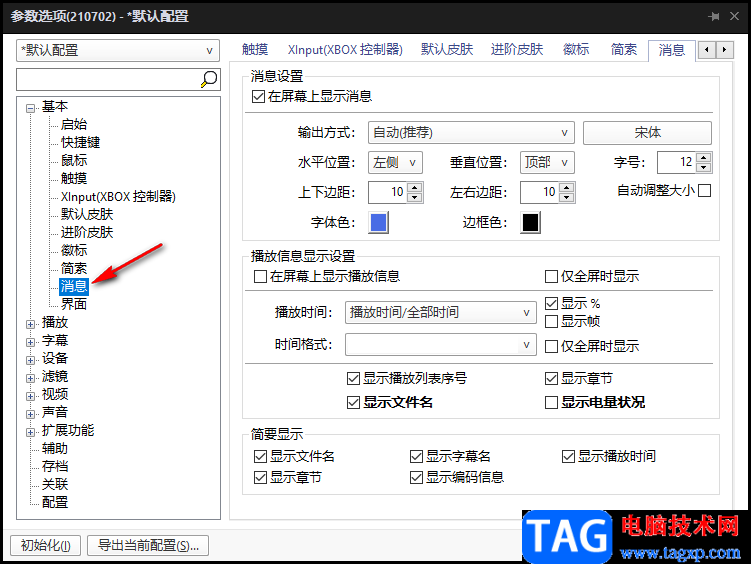Collapse the 基本 tree node

31,108
